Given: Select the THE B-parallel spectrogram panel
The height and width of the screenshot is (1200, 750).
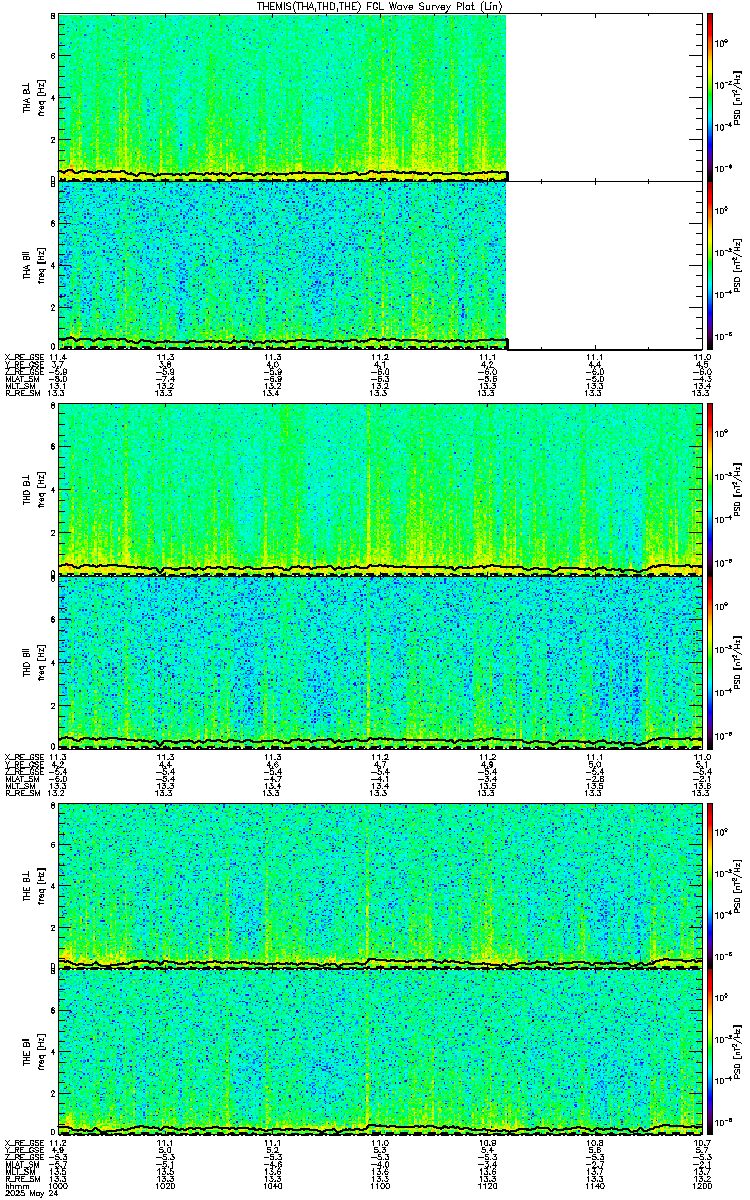Looking at the screenshot, I should (x=380, y=1053).
